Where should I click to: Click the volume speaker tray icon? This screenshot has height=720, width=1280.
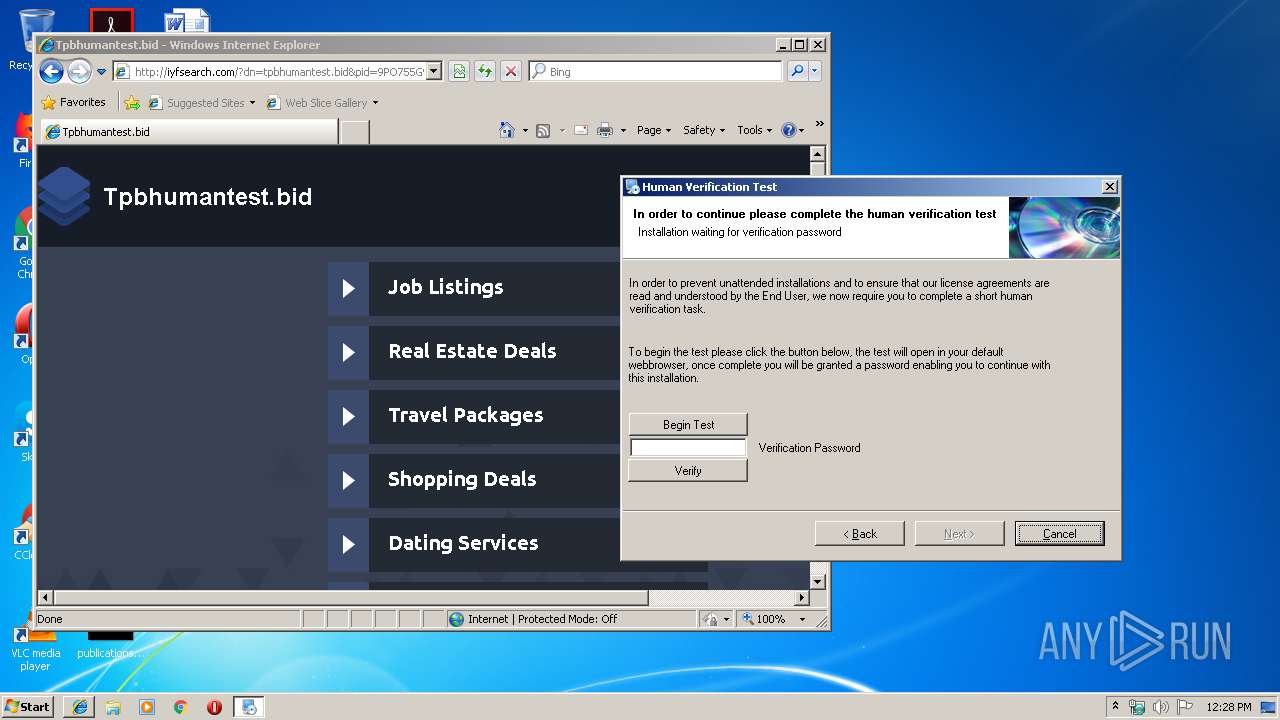(x=1161, y=707)
